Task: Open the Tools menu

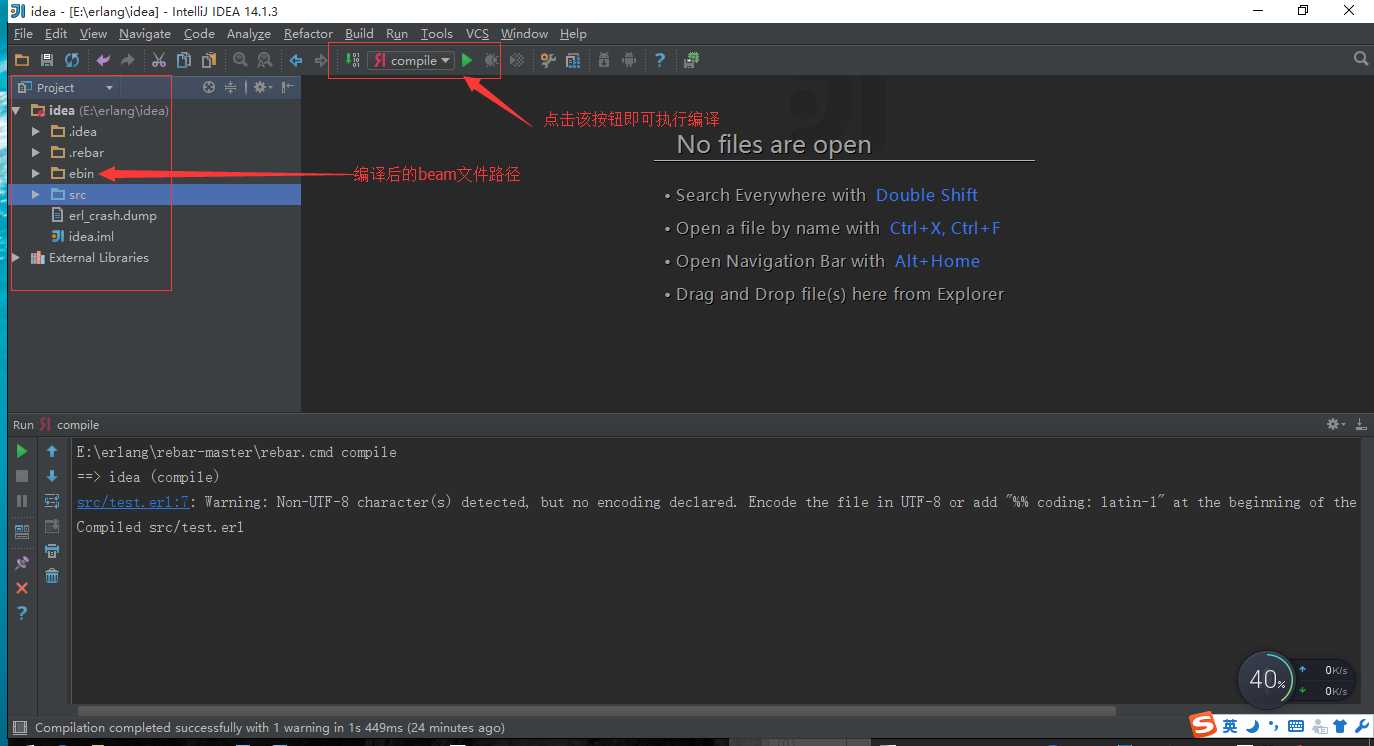Action: [x=436, y=34]
